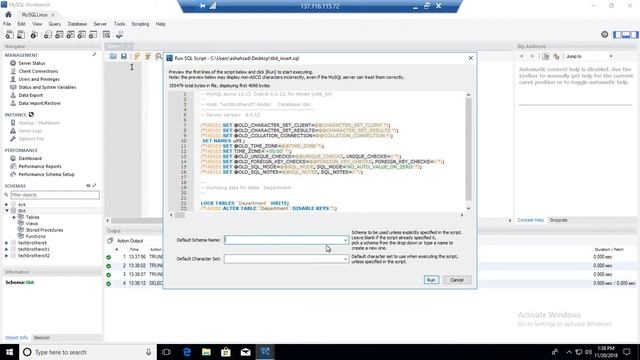
Task: Click the reconnect to DBMS toolbar icon
Action: (x=119, y=35)
